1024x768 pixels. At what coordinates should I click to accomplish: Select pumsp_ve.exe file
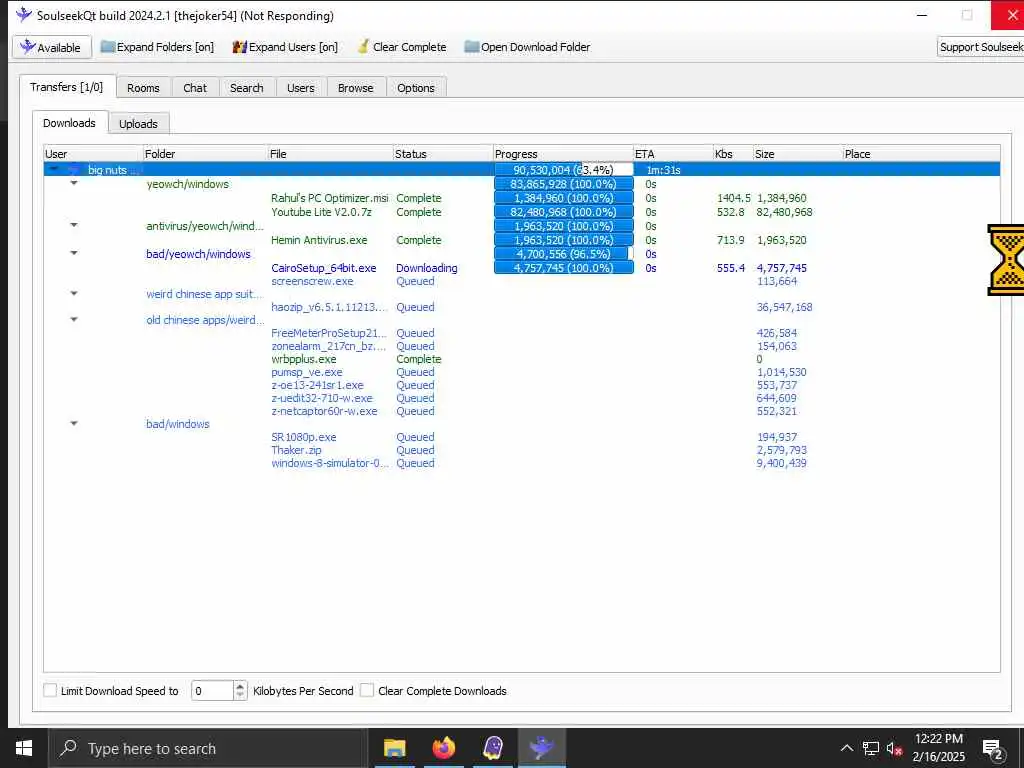pyautogui.click(x=307, y=372)
